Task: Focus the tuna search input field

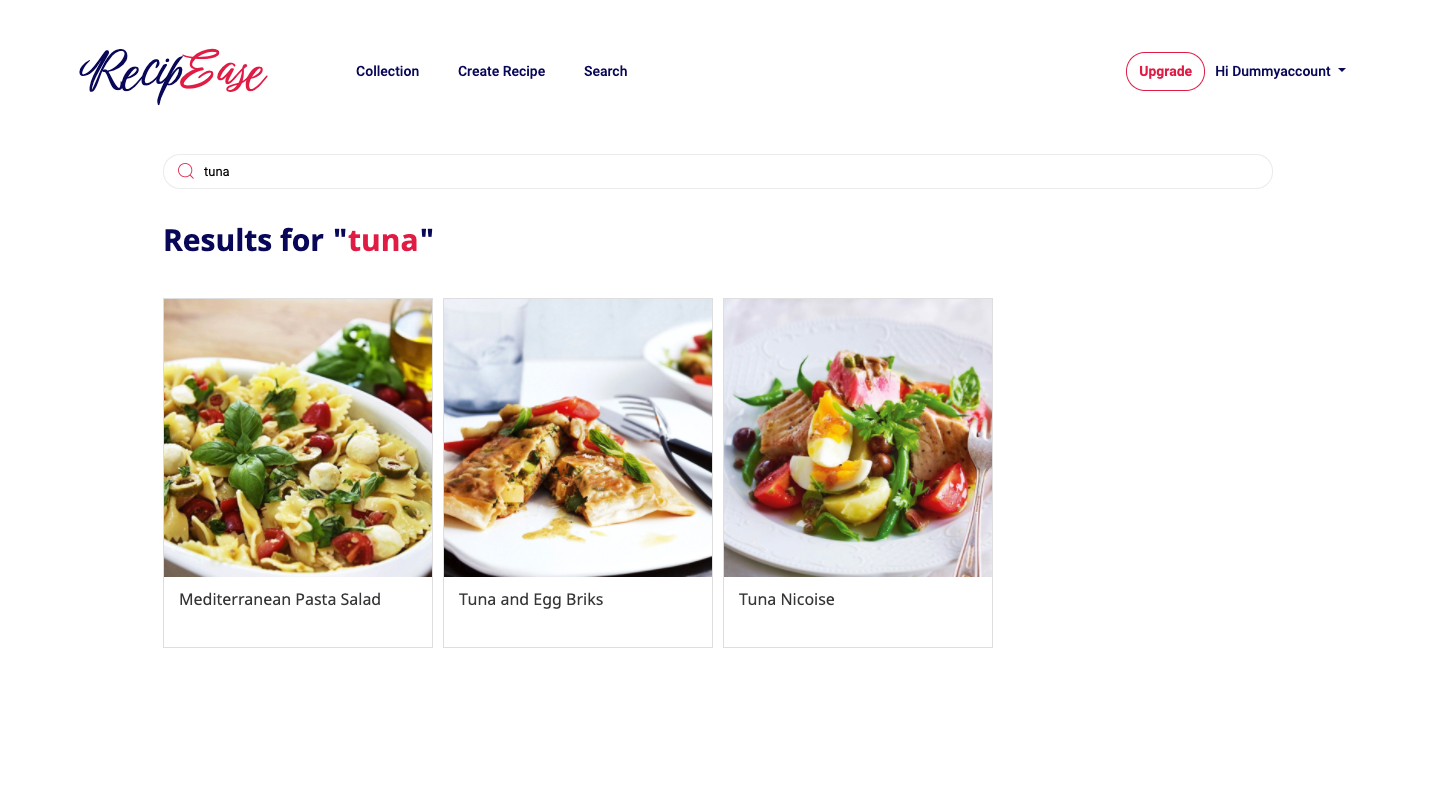Action: coord(717,171)
